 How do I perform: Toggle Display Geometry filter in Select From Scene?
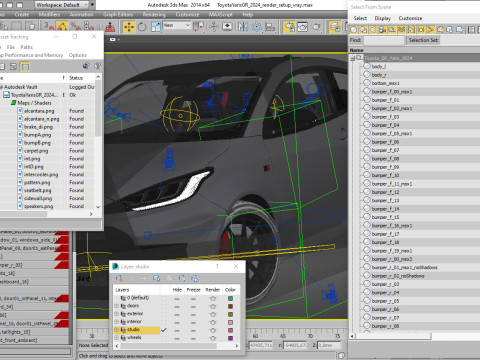tap(354, 30)
